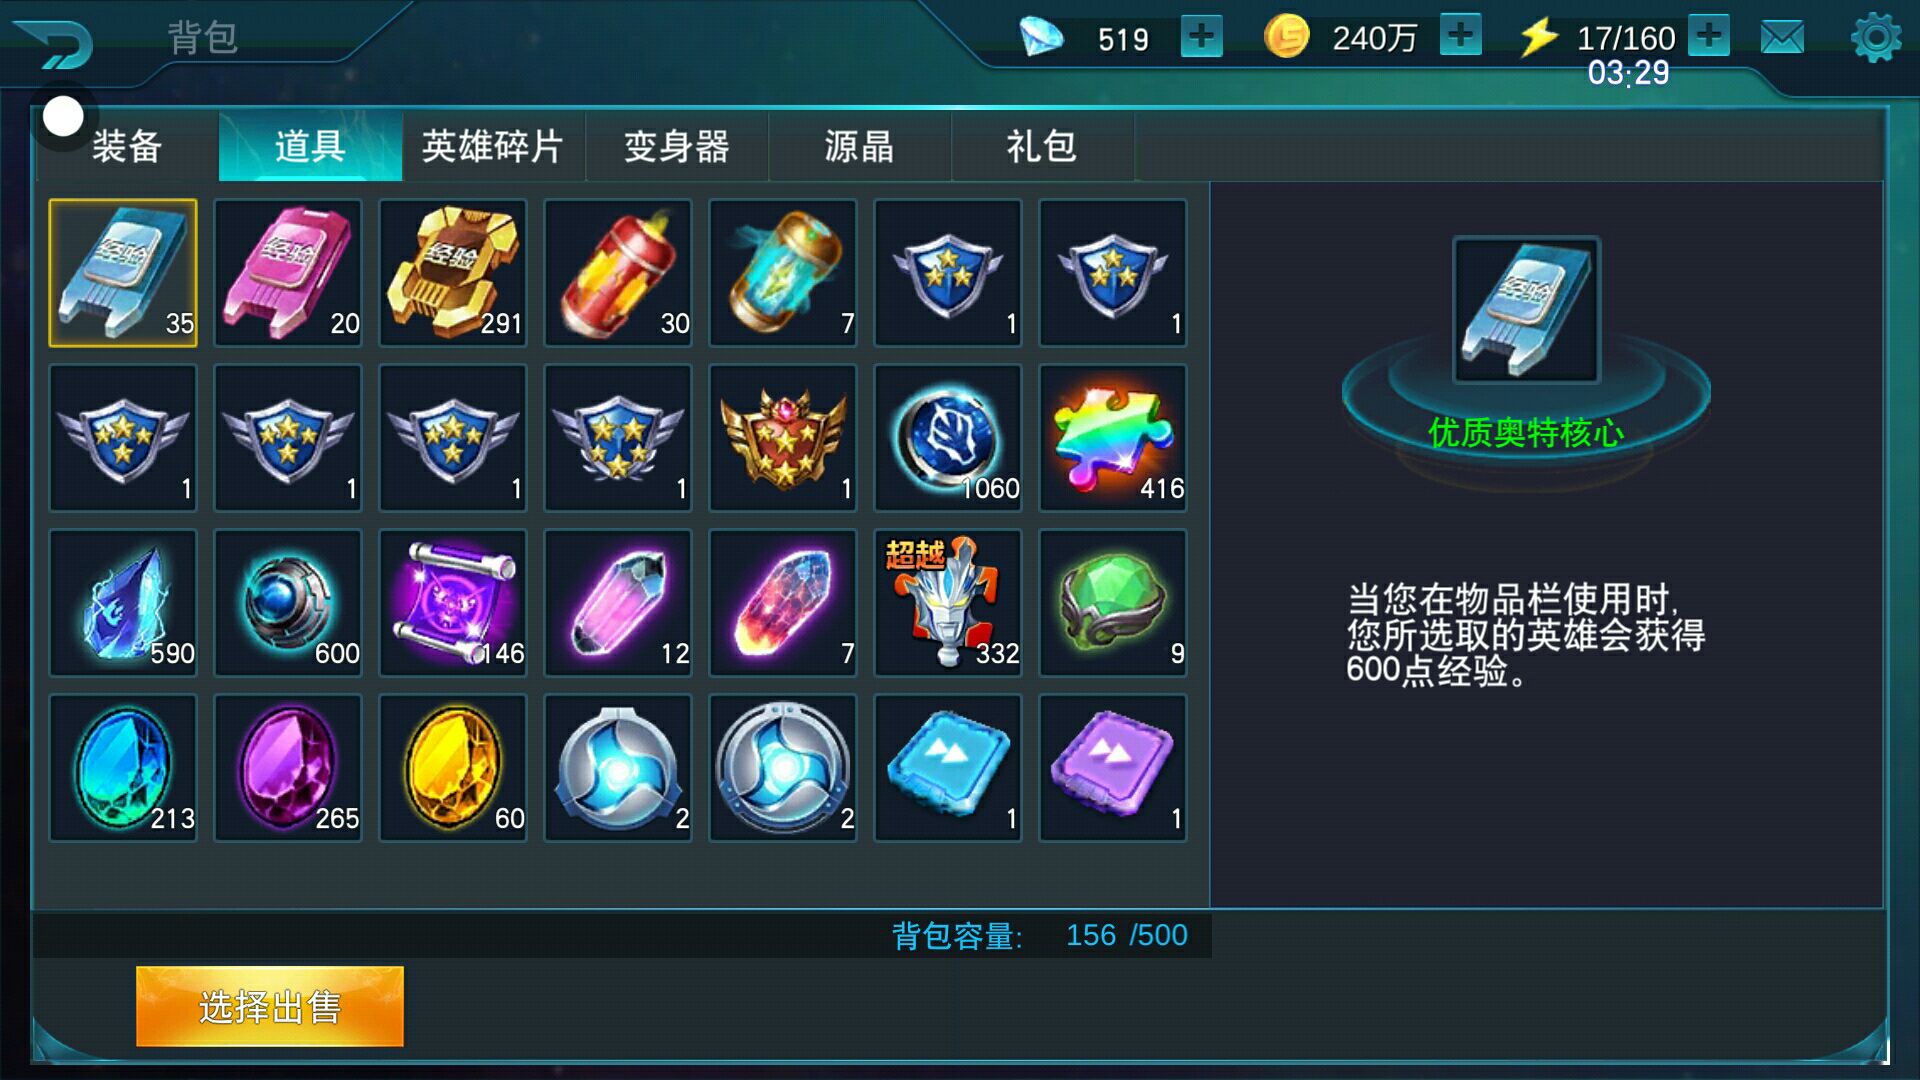
Task: Add gold coins with the plus beside 240万
Action: pyautogui.click(x=1460, y=36)
